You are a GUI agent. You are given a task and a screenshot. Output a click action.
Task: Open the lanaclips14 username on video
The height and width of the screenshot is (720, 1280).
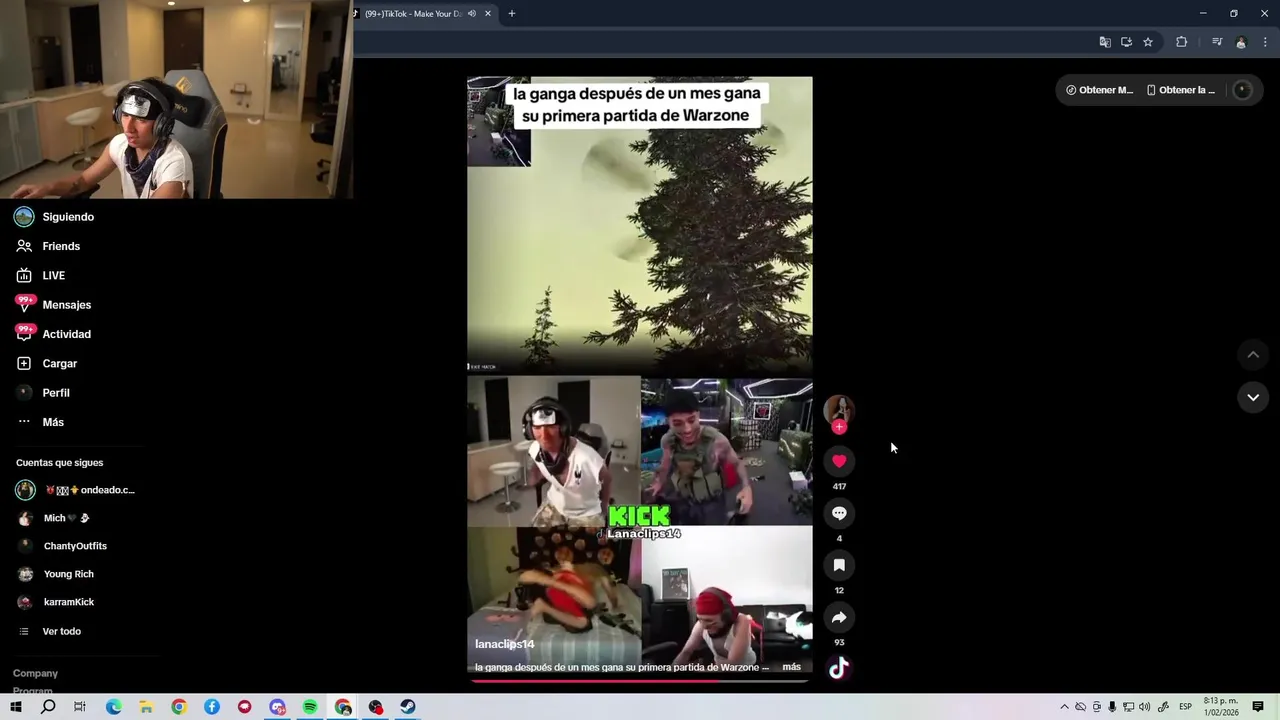504,644
